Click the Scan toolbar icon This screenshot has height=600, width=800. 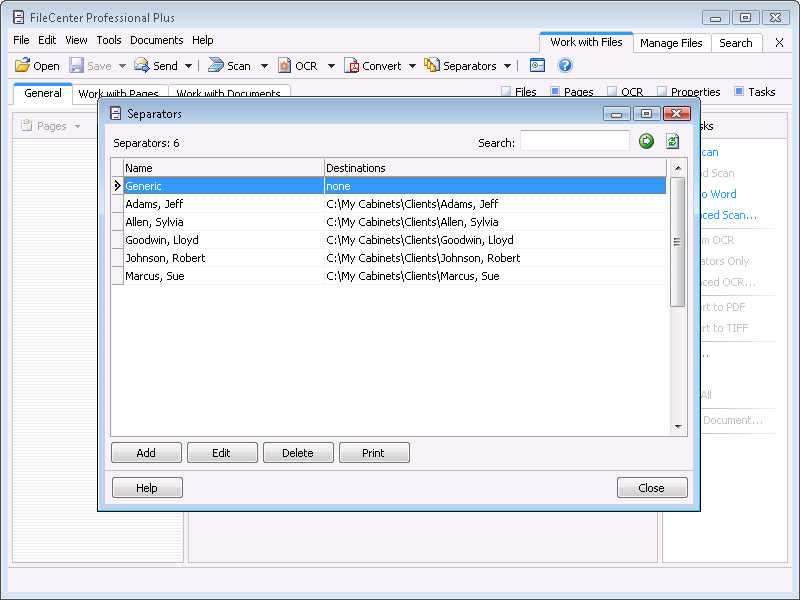(x=215, y=66)
